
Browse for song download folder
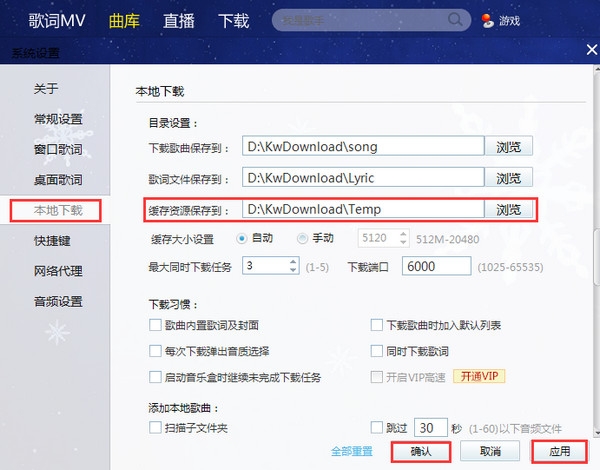[509, 146]
